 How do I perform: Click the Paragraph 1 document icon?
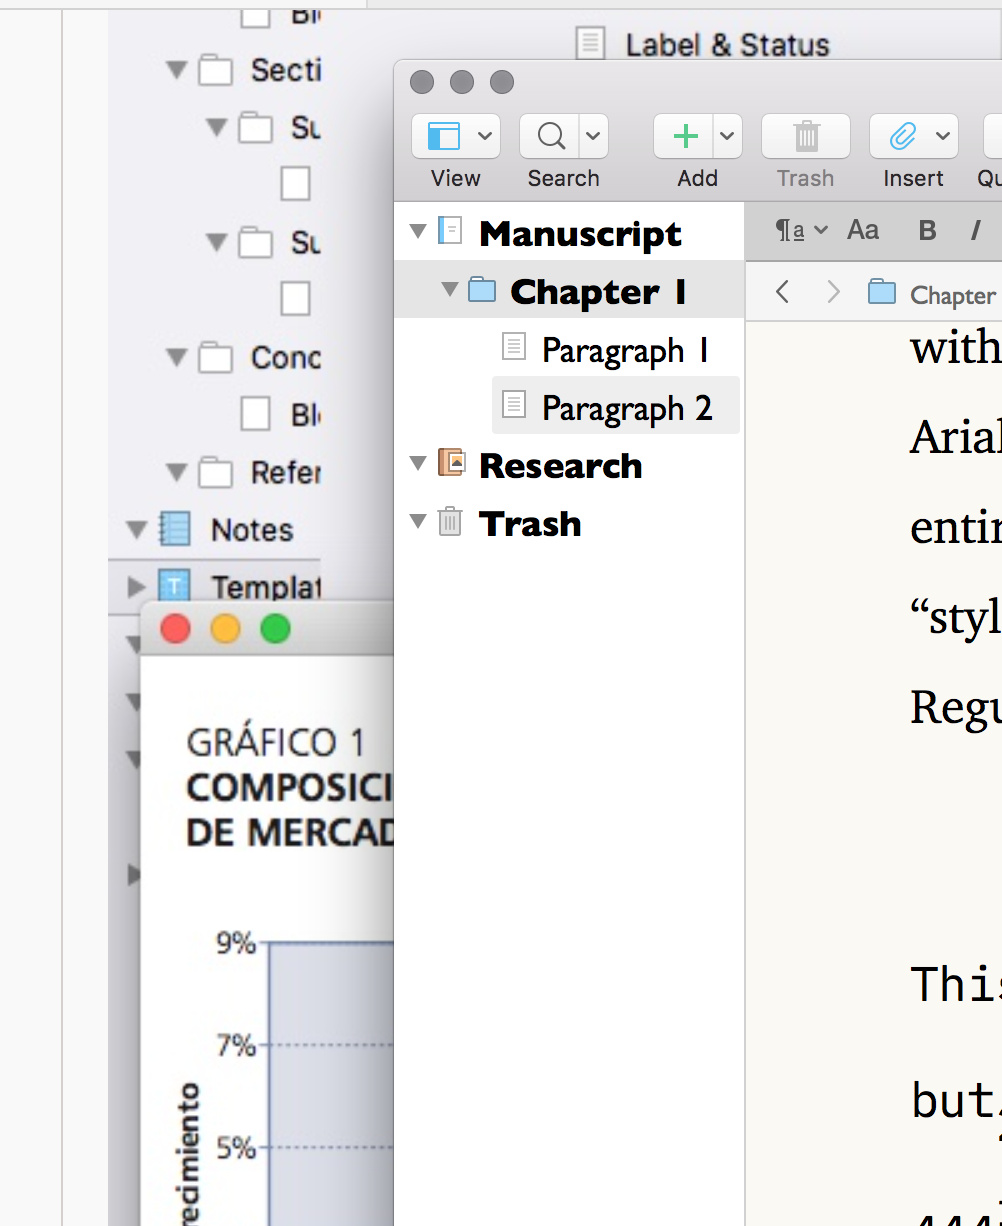513,347
